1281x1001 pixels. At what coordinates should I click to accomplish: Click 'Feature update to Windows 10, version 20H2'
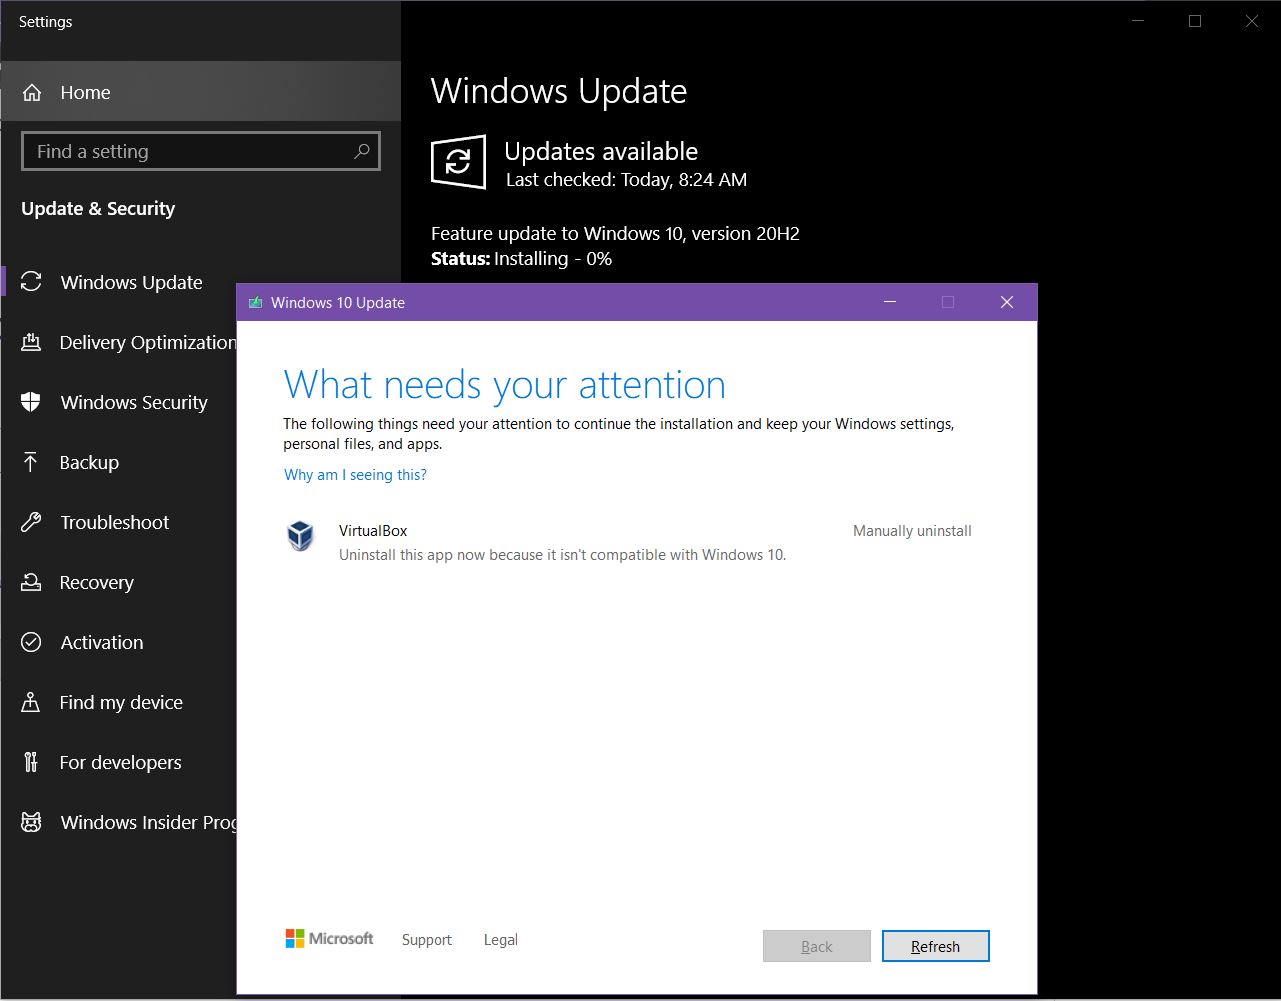click(615, 234)
